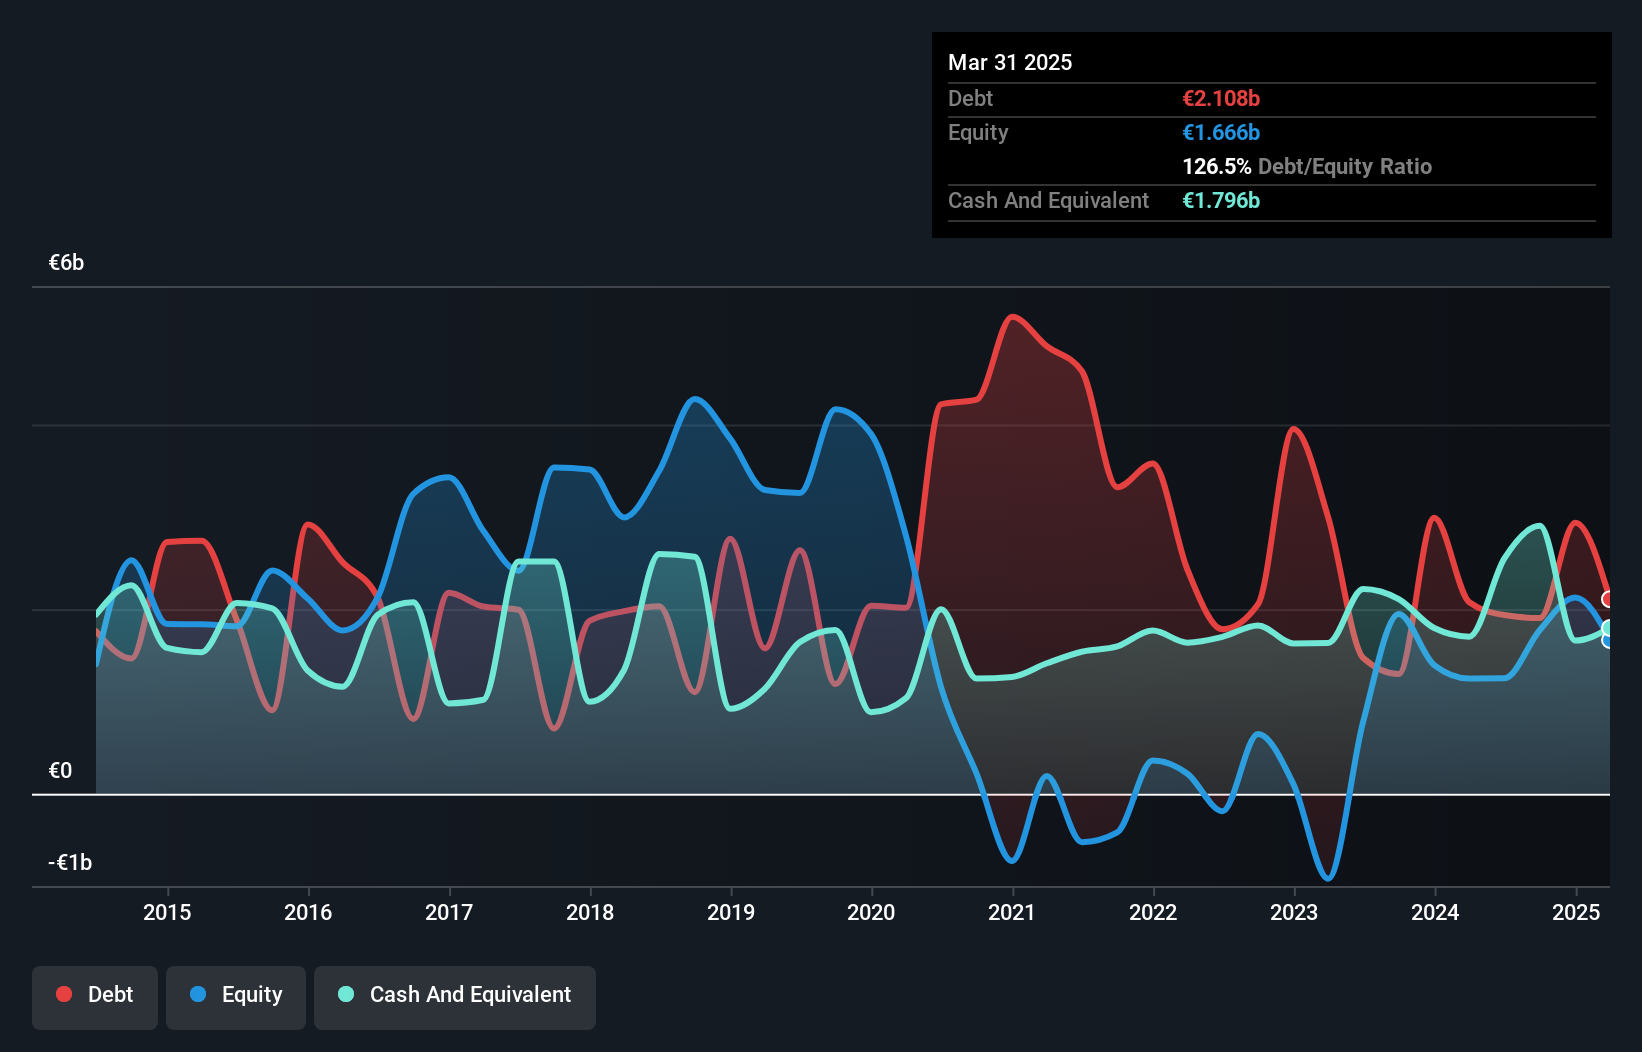Viewport: 1642px width, 1052px height.
Task: Click the 2017 x-axis label
Action: point(449,912)
